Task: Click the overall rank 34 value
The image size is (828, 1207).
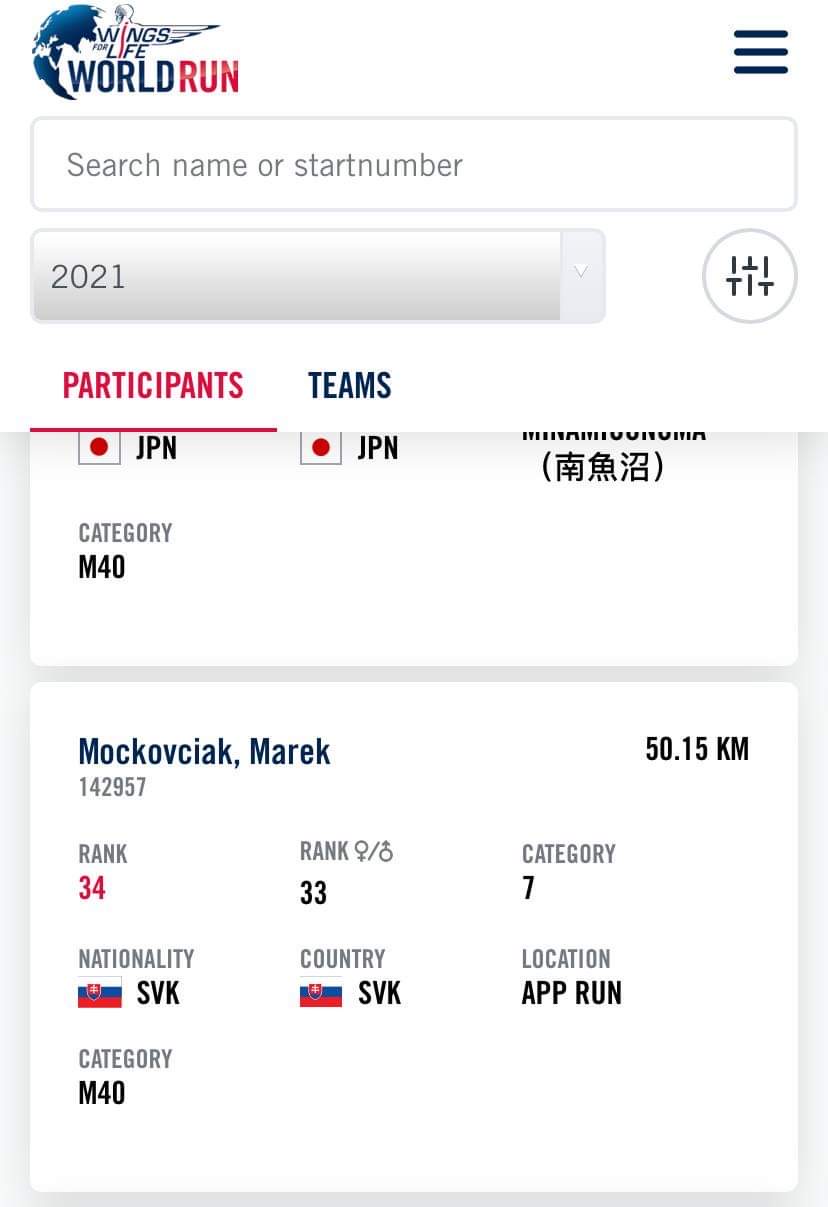Action: tap(92, 888)
